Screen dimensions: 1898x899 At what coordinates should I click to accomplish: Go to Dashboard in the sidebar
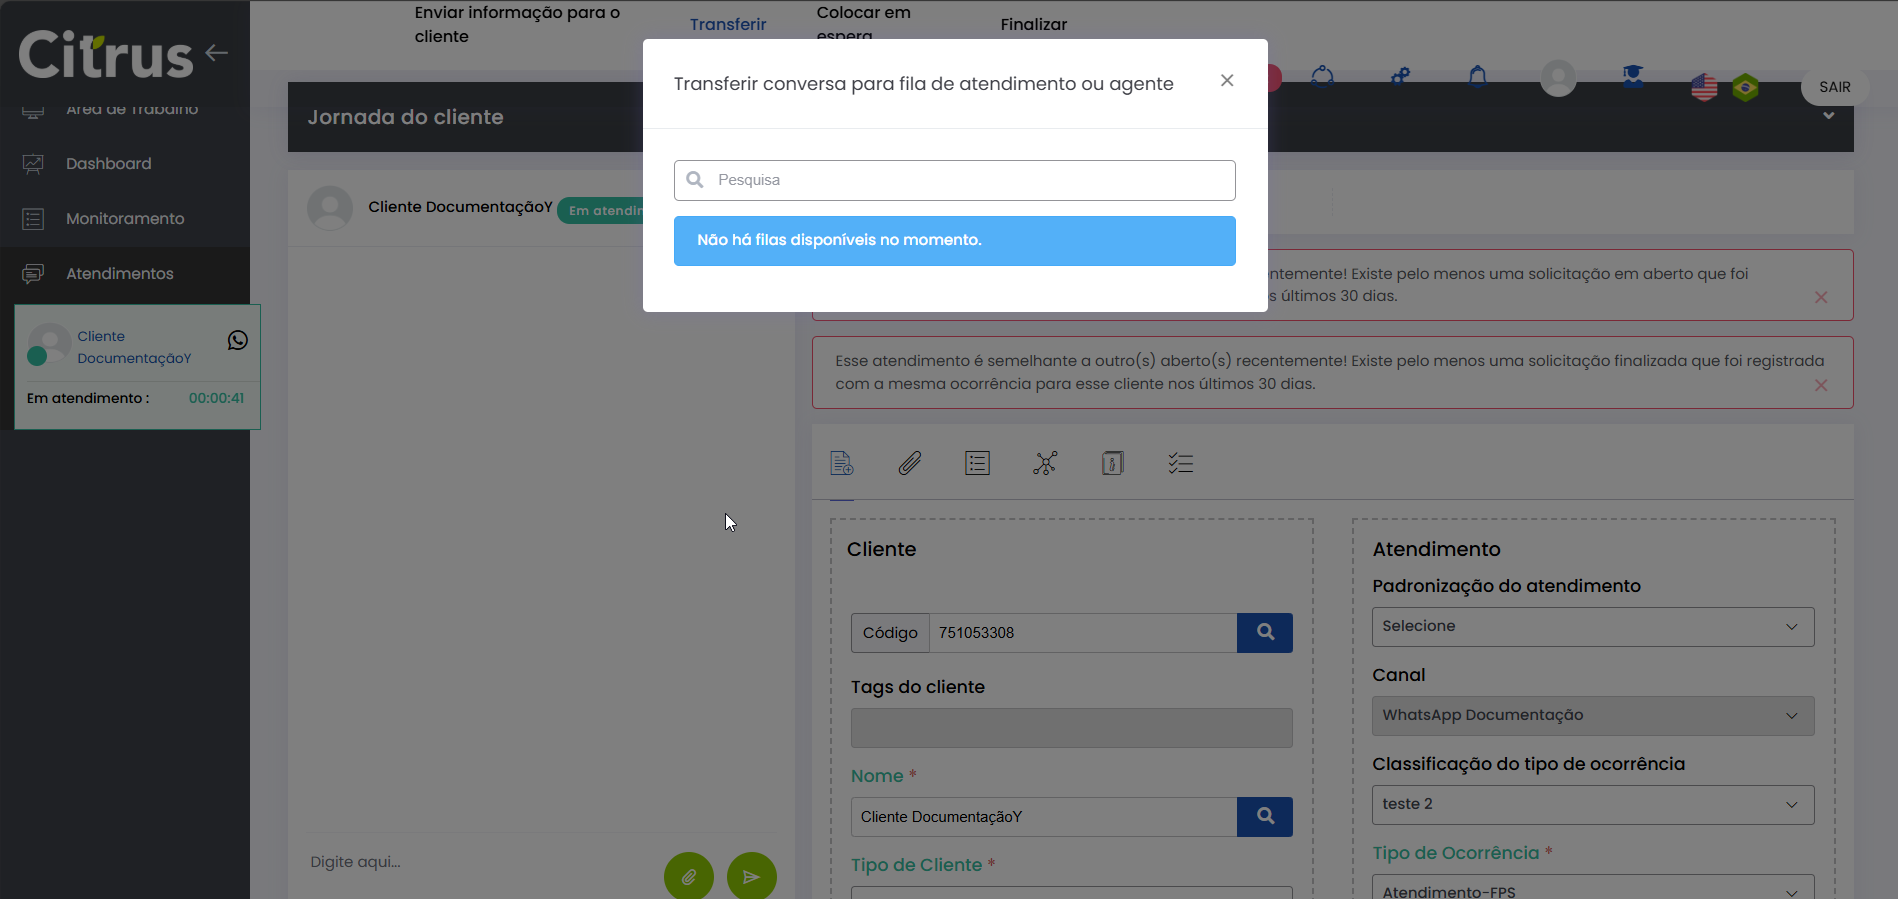(x=108, y=164)
